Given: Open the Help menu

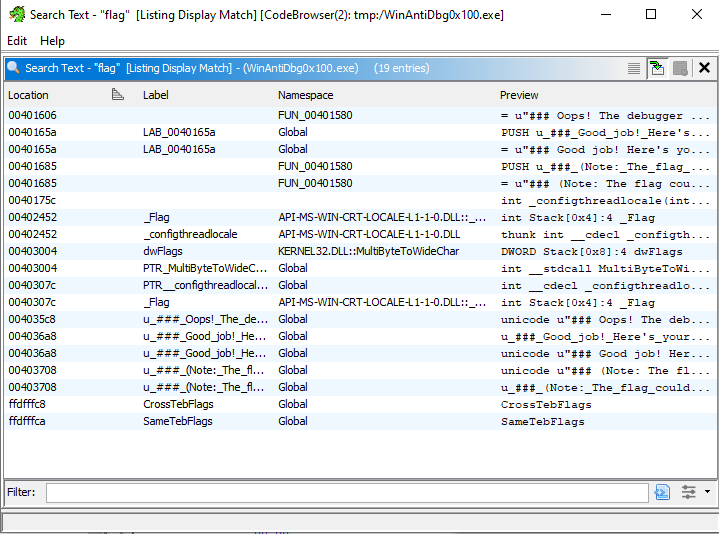Looking at the screenshot, I should click(x=52, y=41).
